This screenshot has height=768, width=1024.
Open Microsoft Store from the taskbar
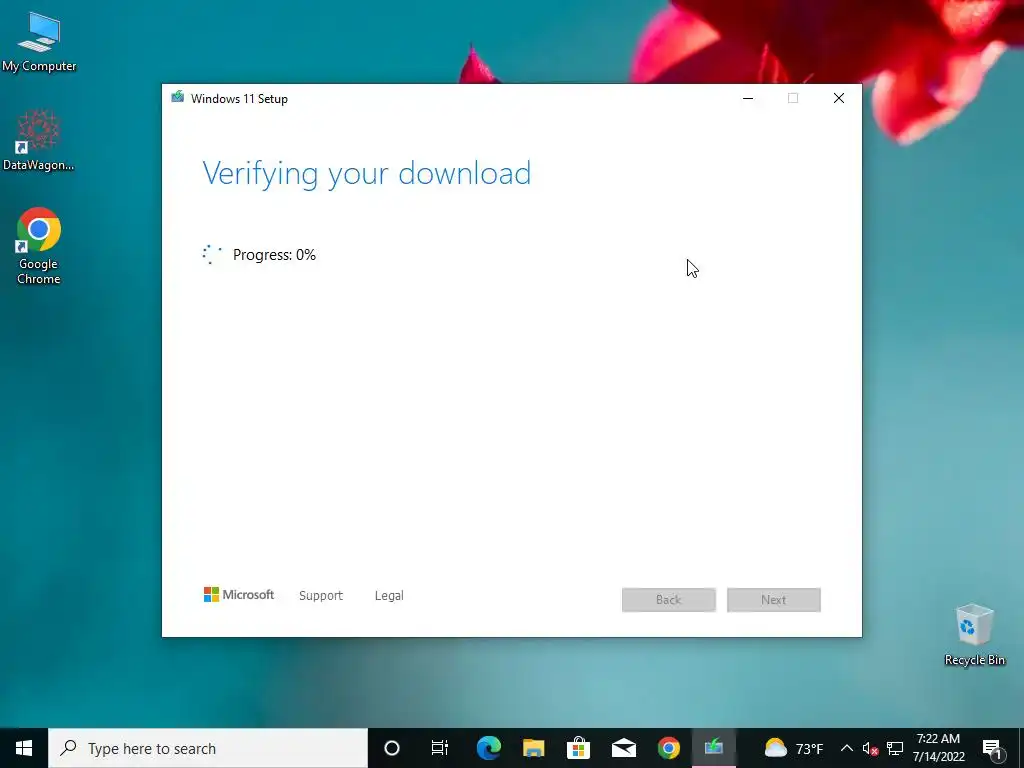[x=579, y=748]
